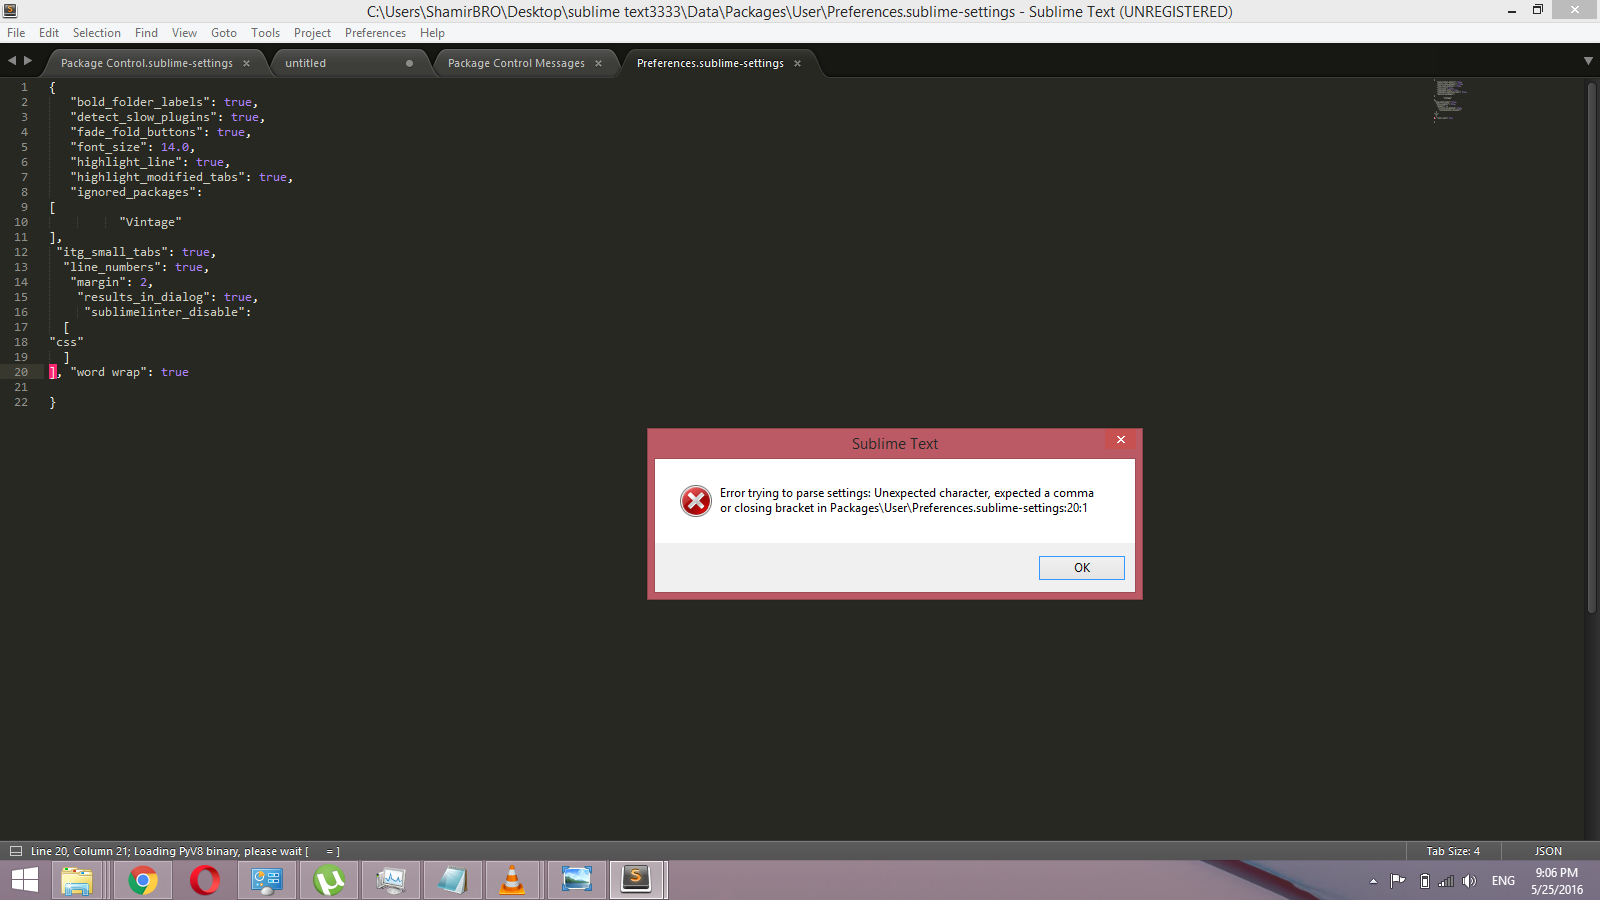Viewport: 1600px width, 900px height.
Task: Open the Preferences menu
Action: (x=375, y=33)
